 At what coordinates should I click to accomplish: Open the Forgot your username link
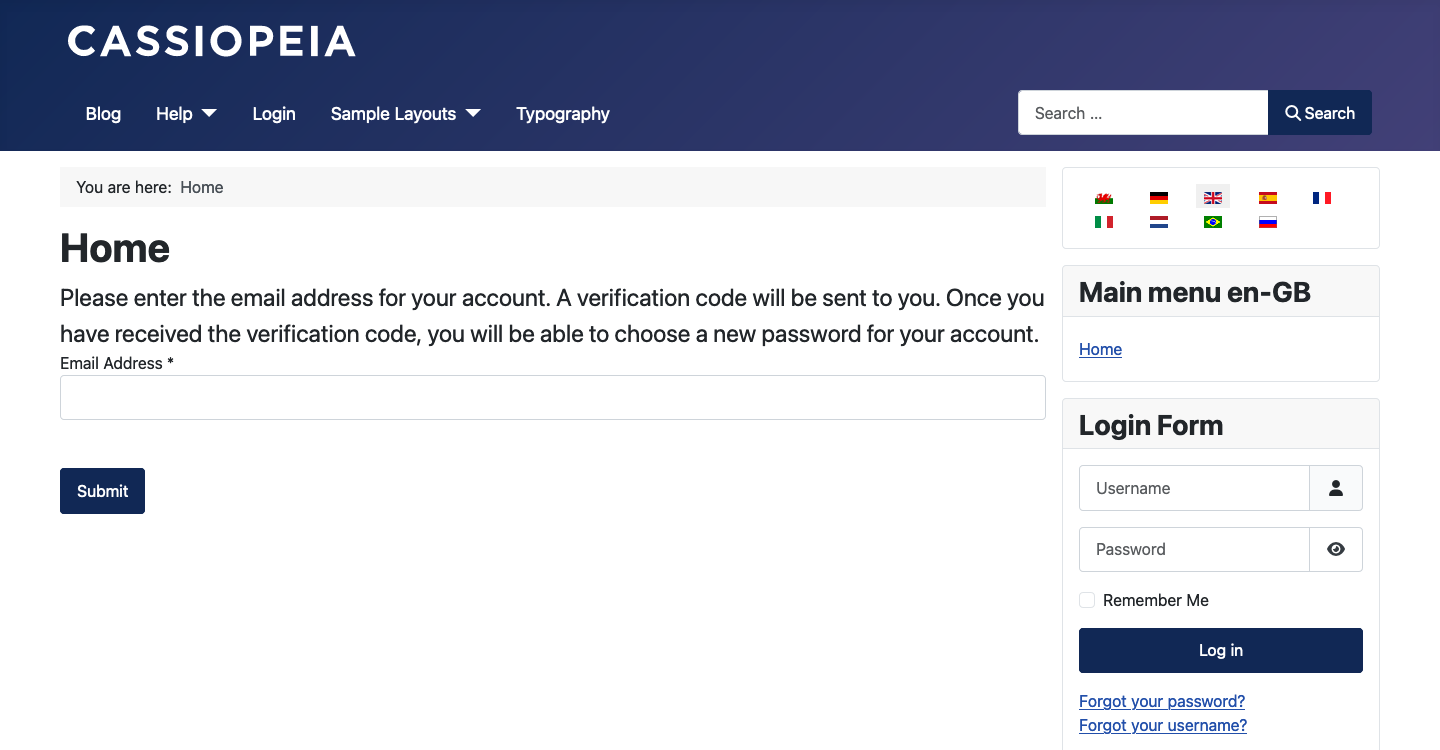point(1162,725)
